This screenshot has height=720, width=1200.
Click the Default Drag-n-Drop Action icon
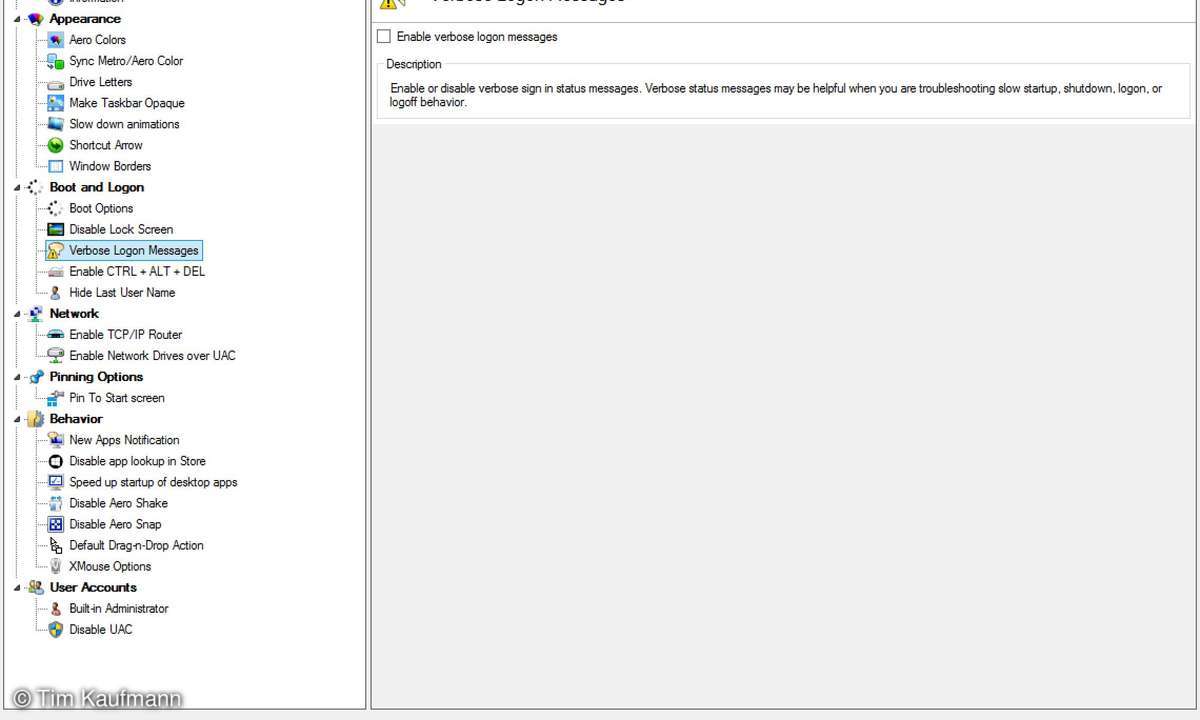click(56, 545)
